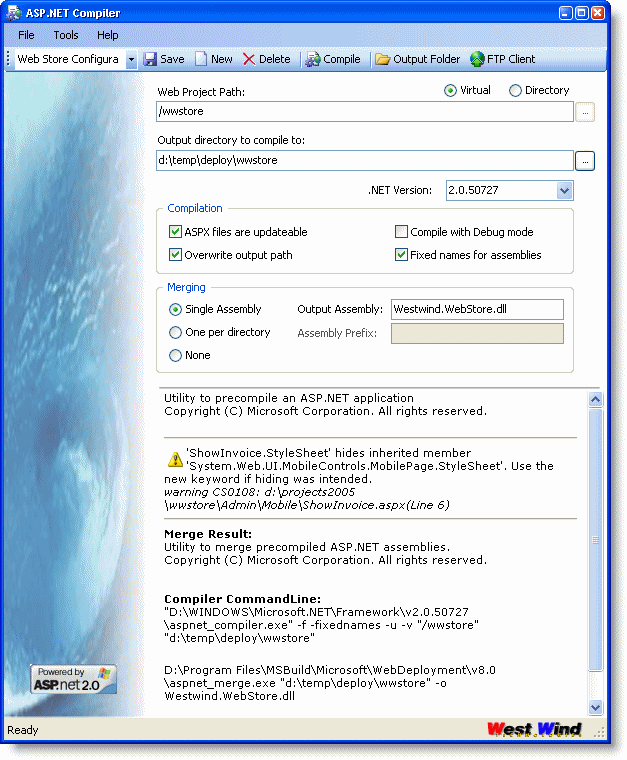Expand the .NET Version dropdown
The image size is (627, 760).
click(x=564, y=190)
